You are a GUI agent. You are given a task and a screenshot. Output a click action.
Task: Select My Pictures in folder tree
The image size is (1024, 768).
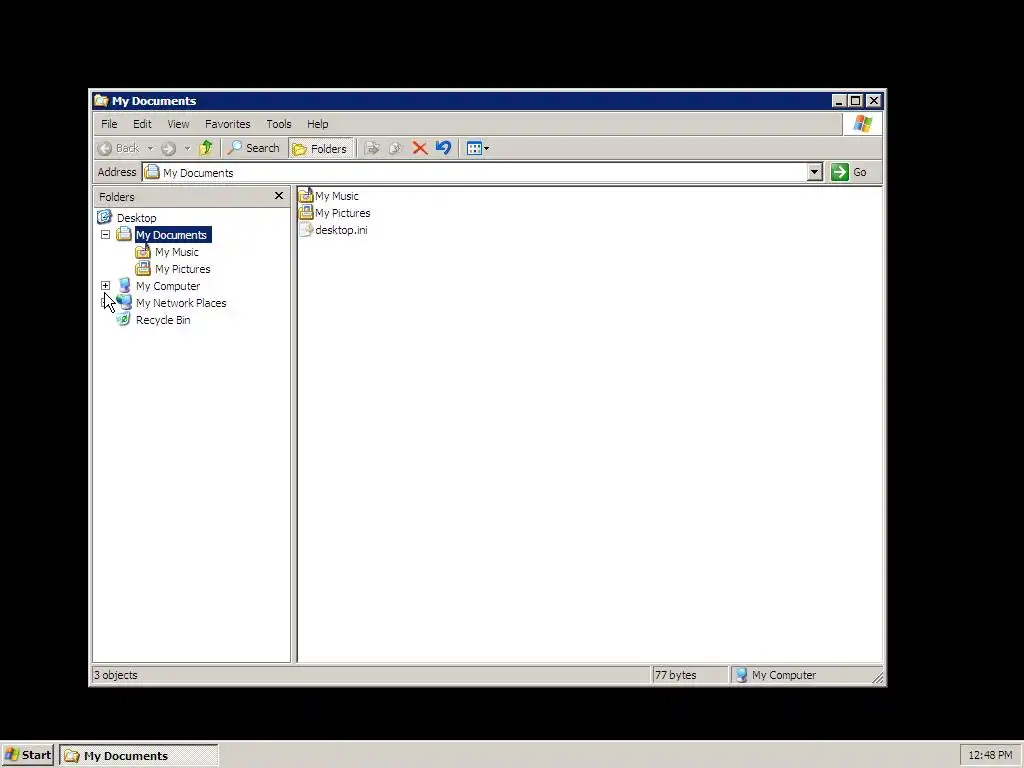(x=182, y=269)
